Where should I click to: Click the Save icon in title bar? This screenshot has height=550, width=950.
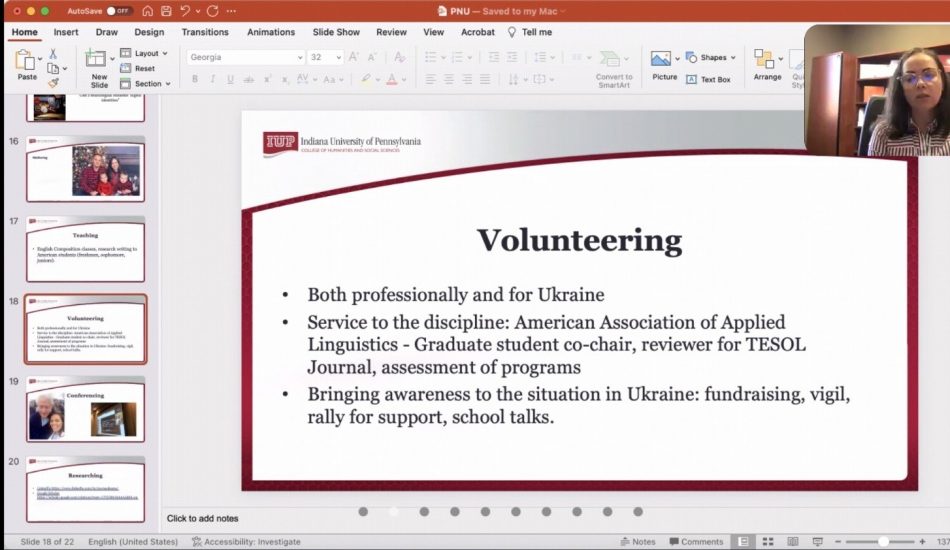coord(166,11)
